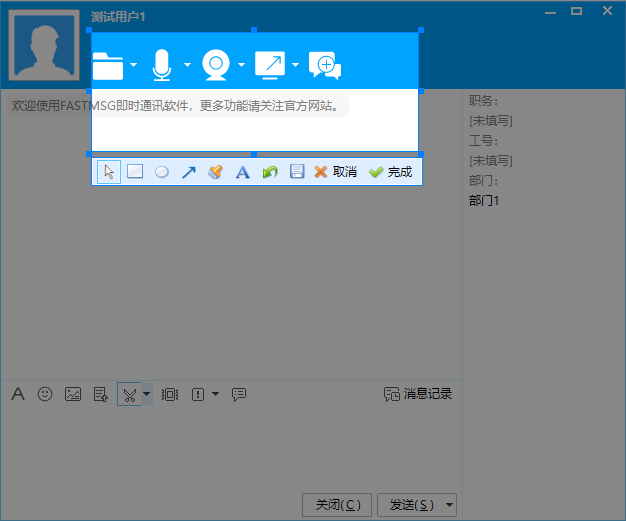Send a file document icon
This screenshot has height=521, width=626.
pyautogui.click(x=101, y=394)
